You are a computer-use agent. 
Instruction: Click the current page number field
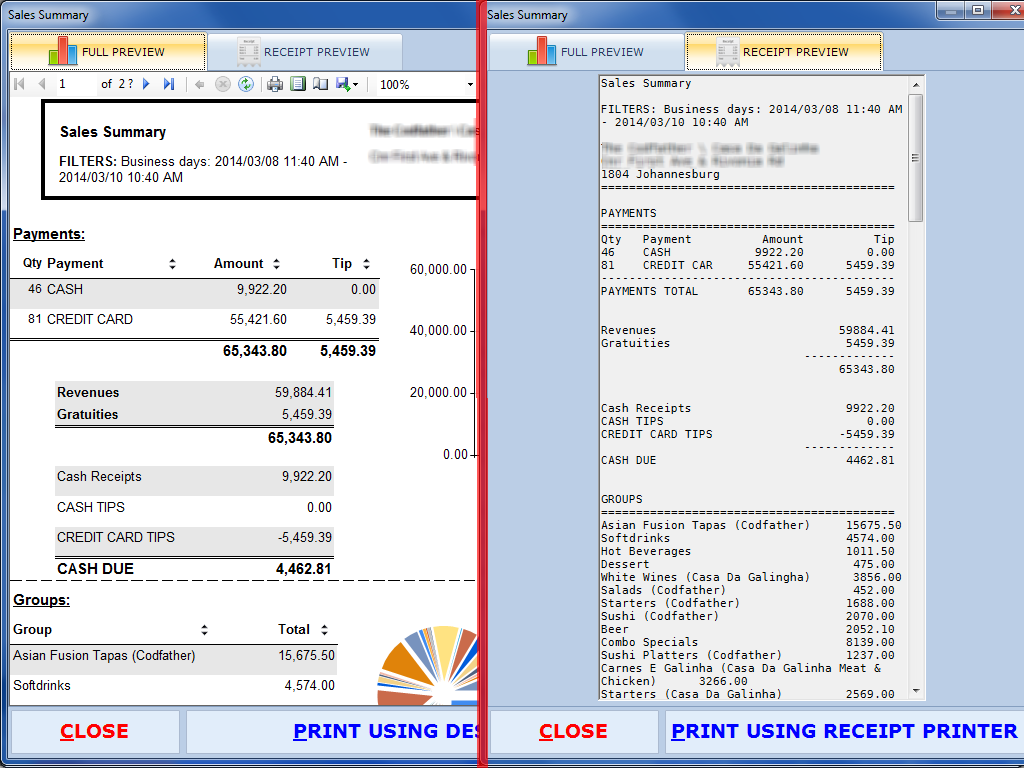coord(75,85)
